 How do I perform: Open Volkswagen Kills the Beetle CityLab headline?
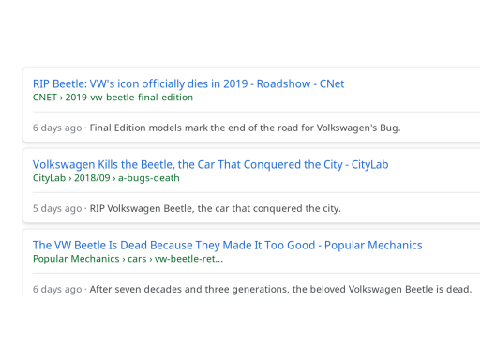210,165
